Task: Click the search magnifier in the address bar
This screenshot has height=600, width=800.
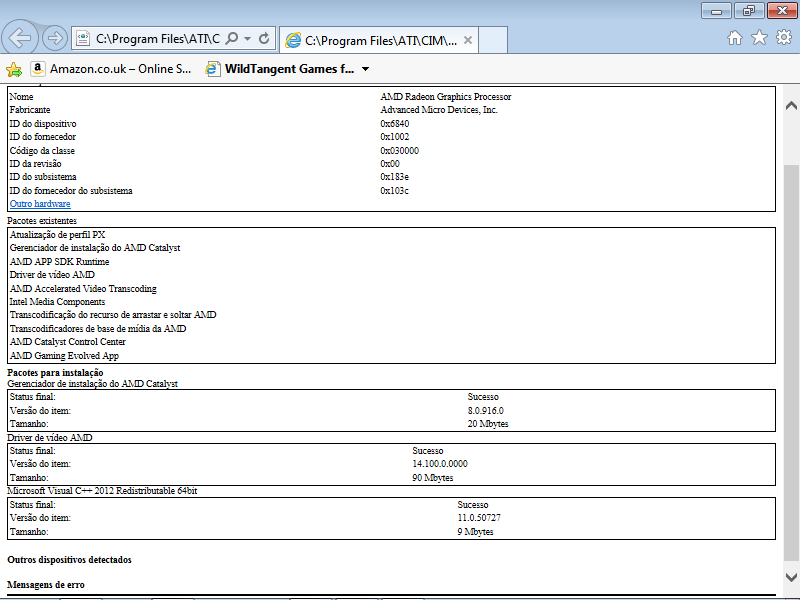Action: point(232,39)
